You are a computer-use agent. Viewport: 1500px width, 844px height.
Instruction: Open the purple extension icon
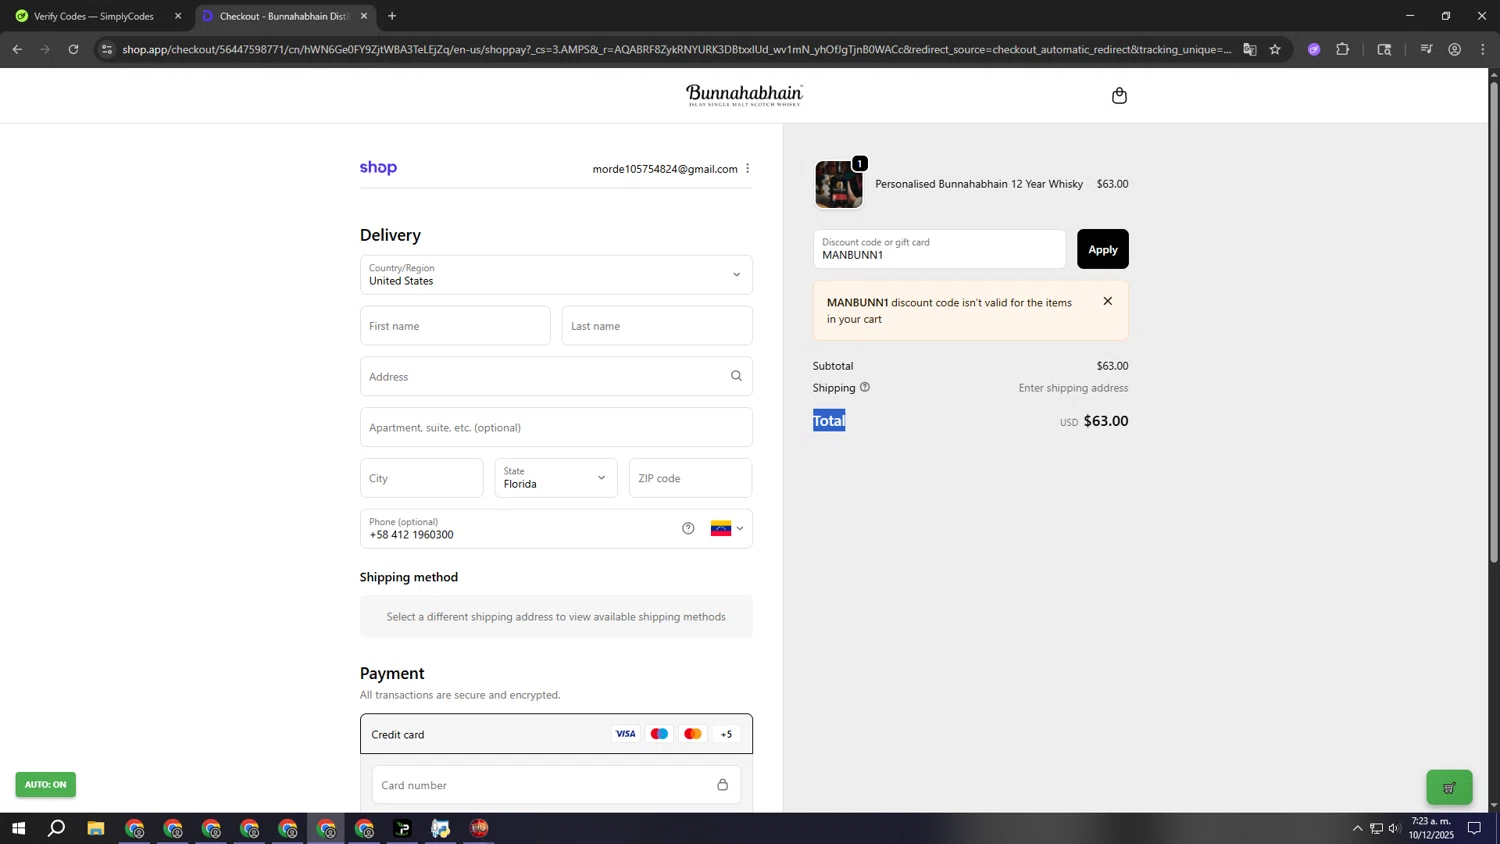(1314, 49)
